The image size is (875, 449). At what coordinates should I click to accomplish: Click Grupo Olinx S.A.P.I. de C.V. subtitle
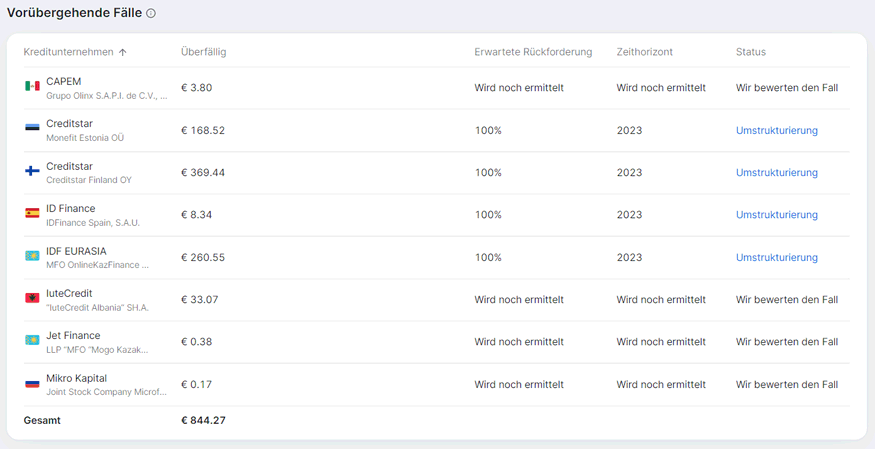[x=107, y=95]
